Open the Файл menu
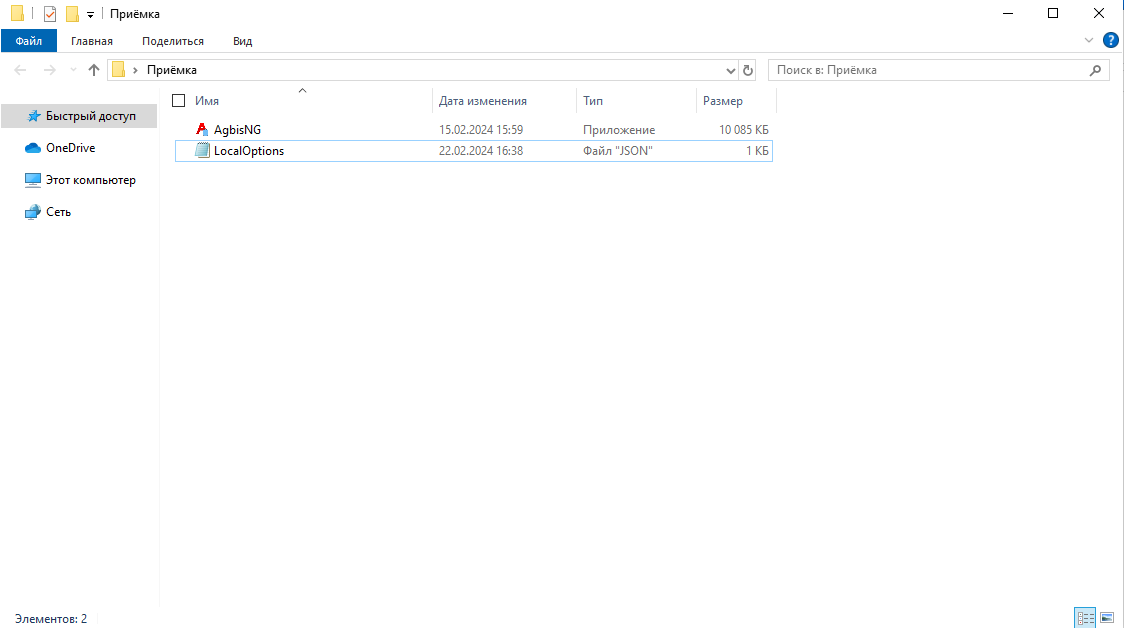Image resolution: width=1124 pixels, height=628 pixels. [28, 41]
